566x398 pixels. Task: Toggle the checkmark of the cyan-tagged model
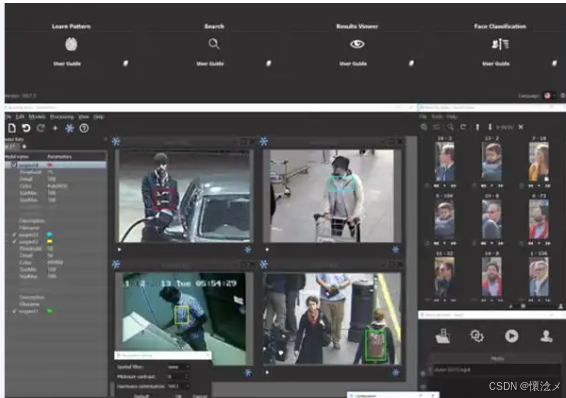point(14,235)
